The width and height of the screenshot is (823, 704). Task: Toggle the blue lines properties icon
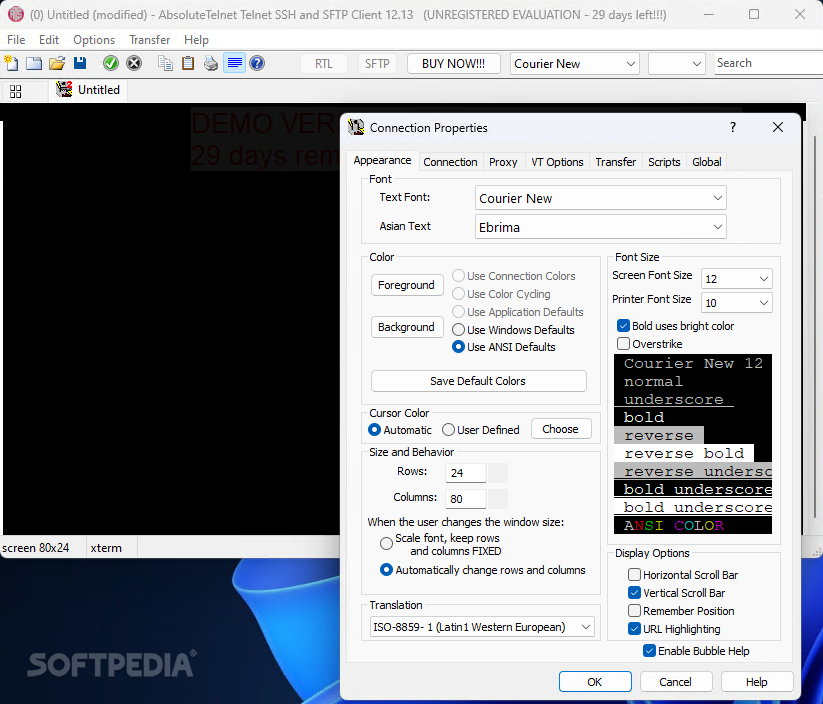234,64
